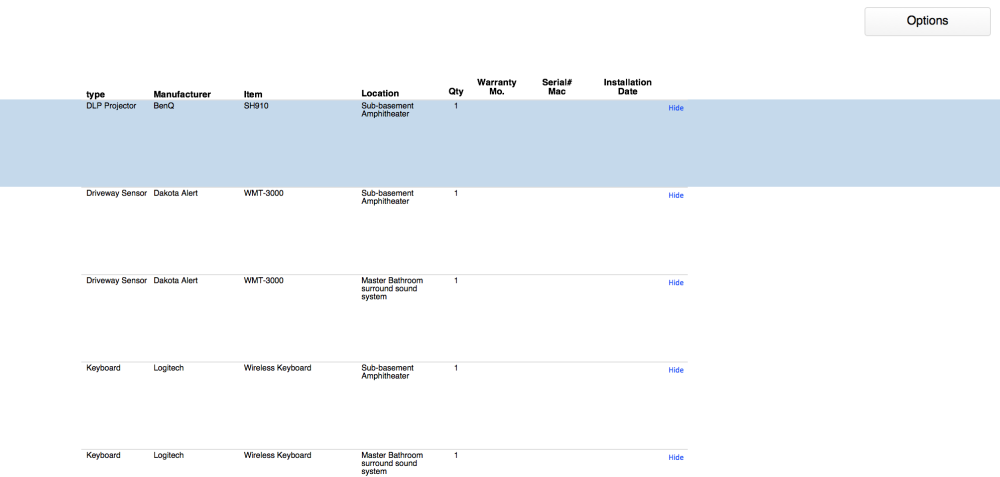Hide the Driveway Sensor row in Master Bathroom
1000x477 pixels.
pyautogui.click(x=675, y=283)
